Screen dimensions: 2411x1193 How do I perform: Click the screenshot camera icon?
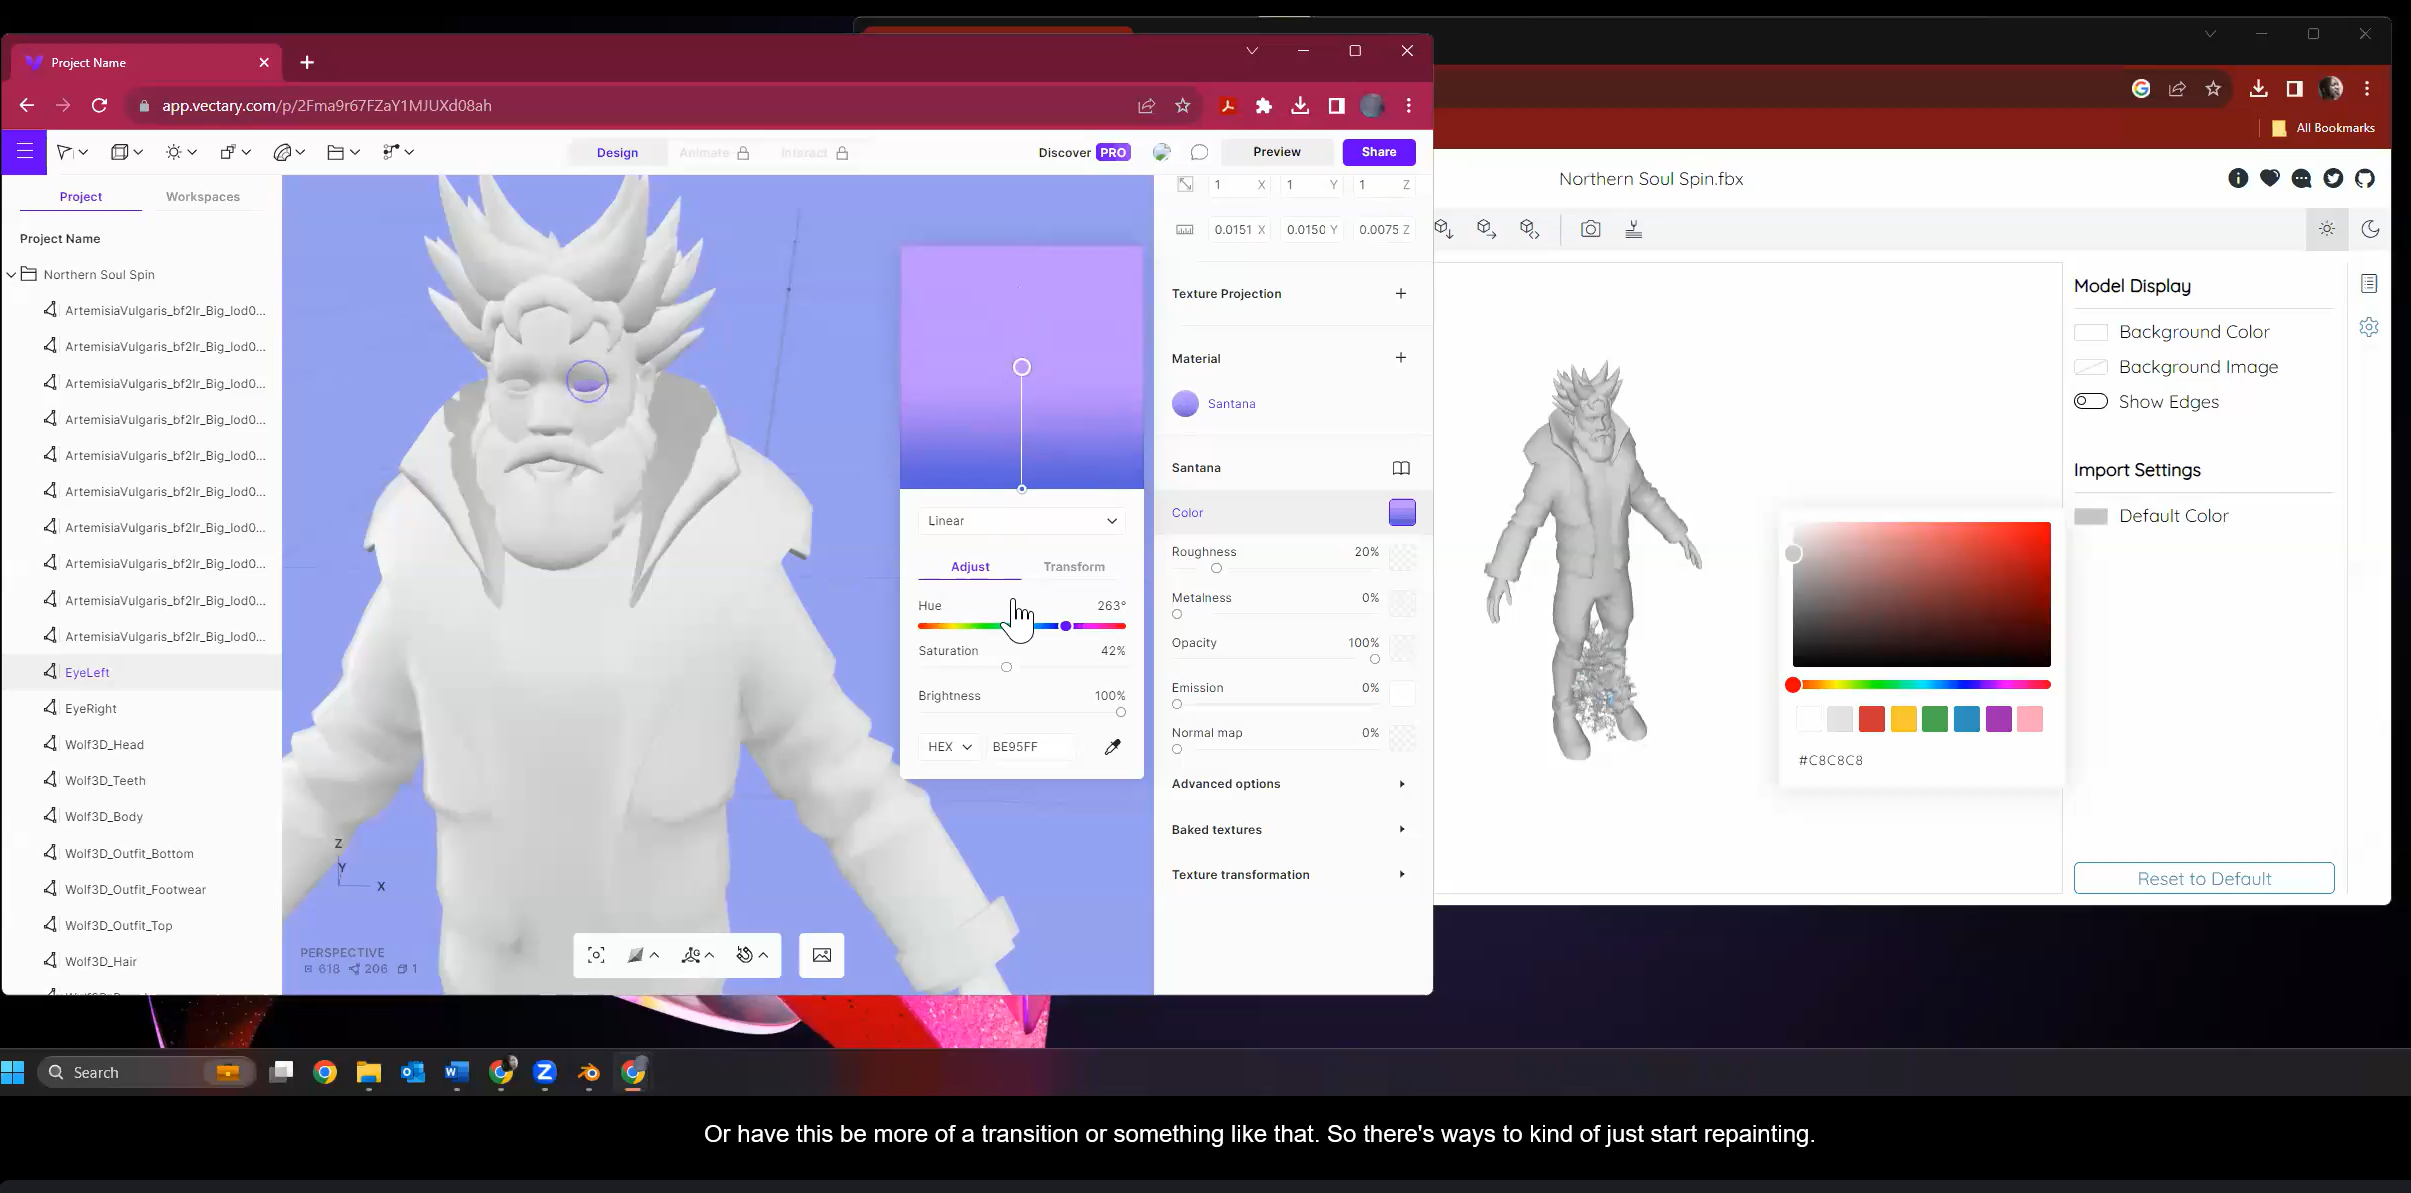pyautogui.click(x=1590, y=229)
